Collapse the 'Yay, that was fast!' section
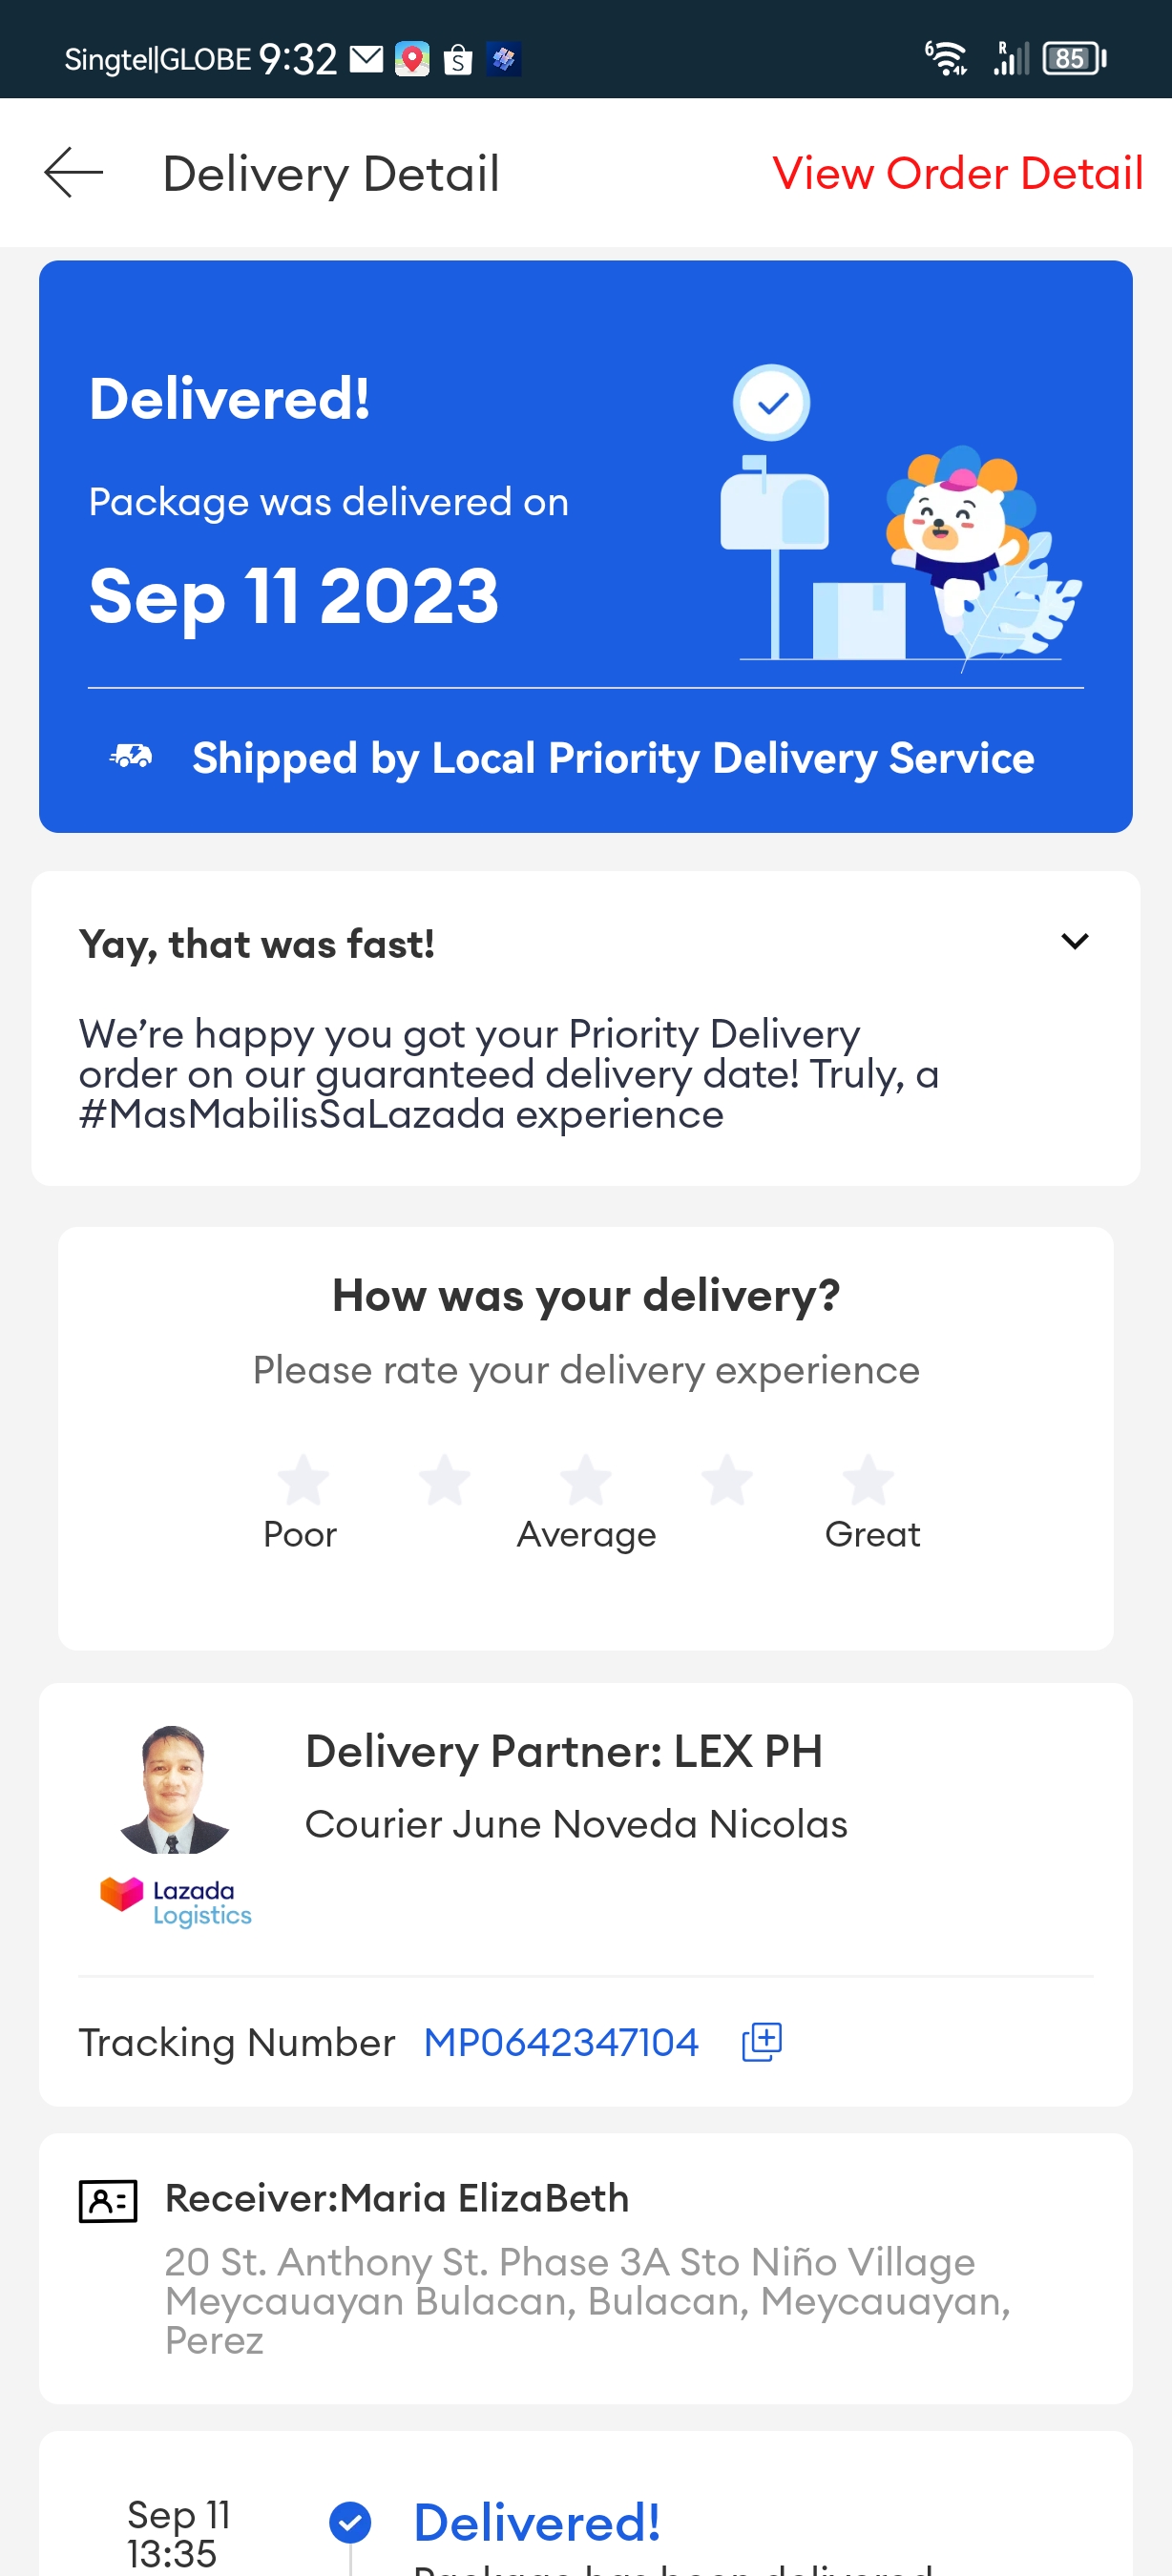 pyautogui.click(x=1074, y=941)
